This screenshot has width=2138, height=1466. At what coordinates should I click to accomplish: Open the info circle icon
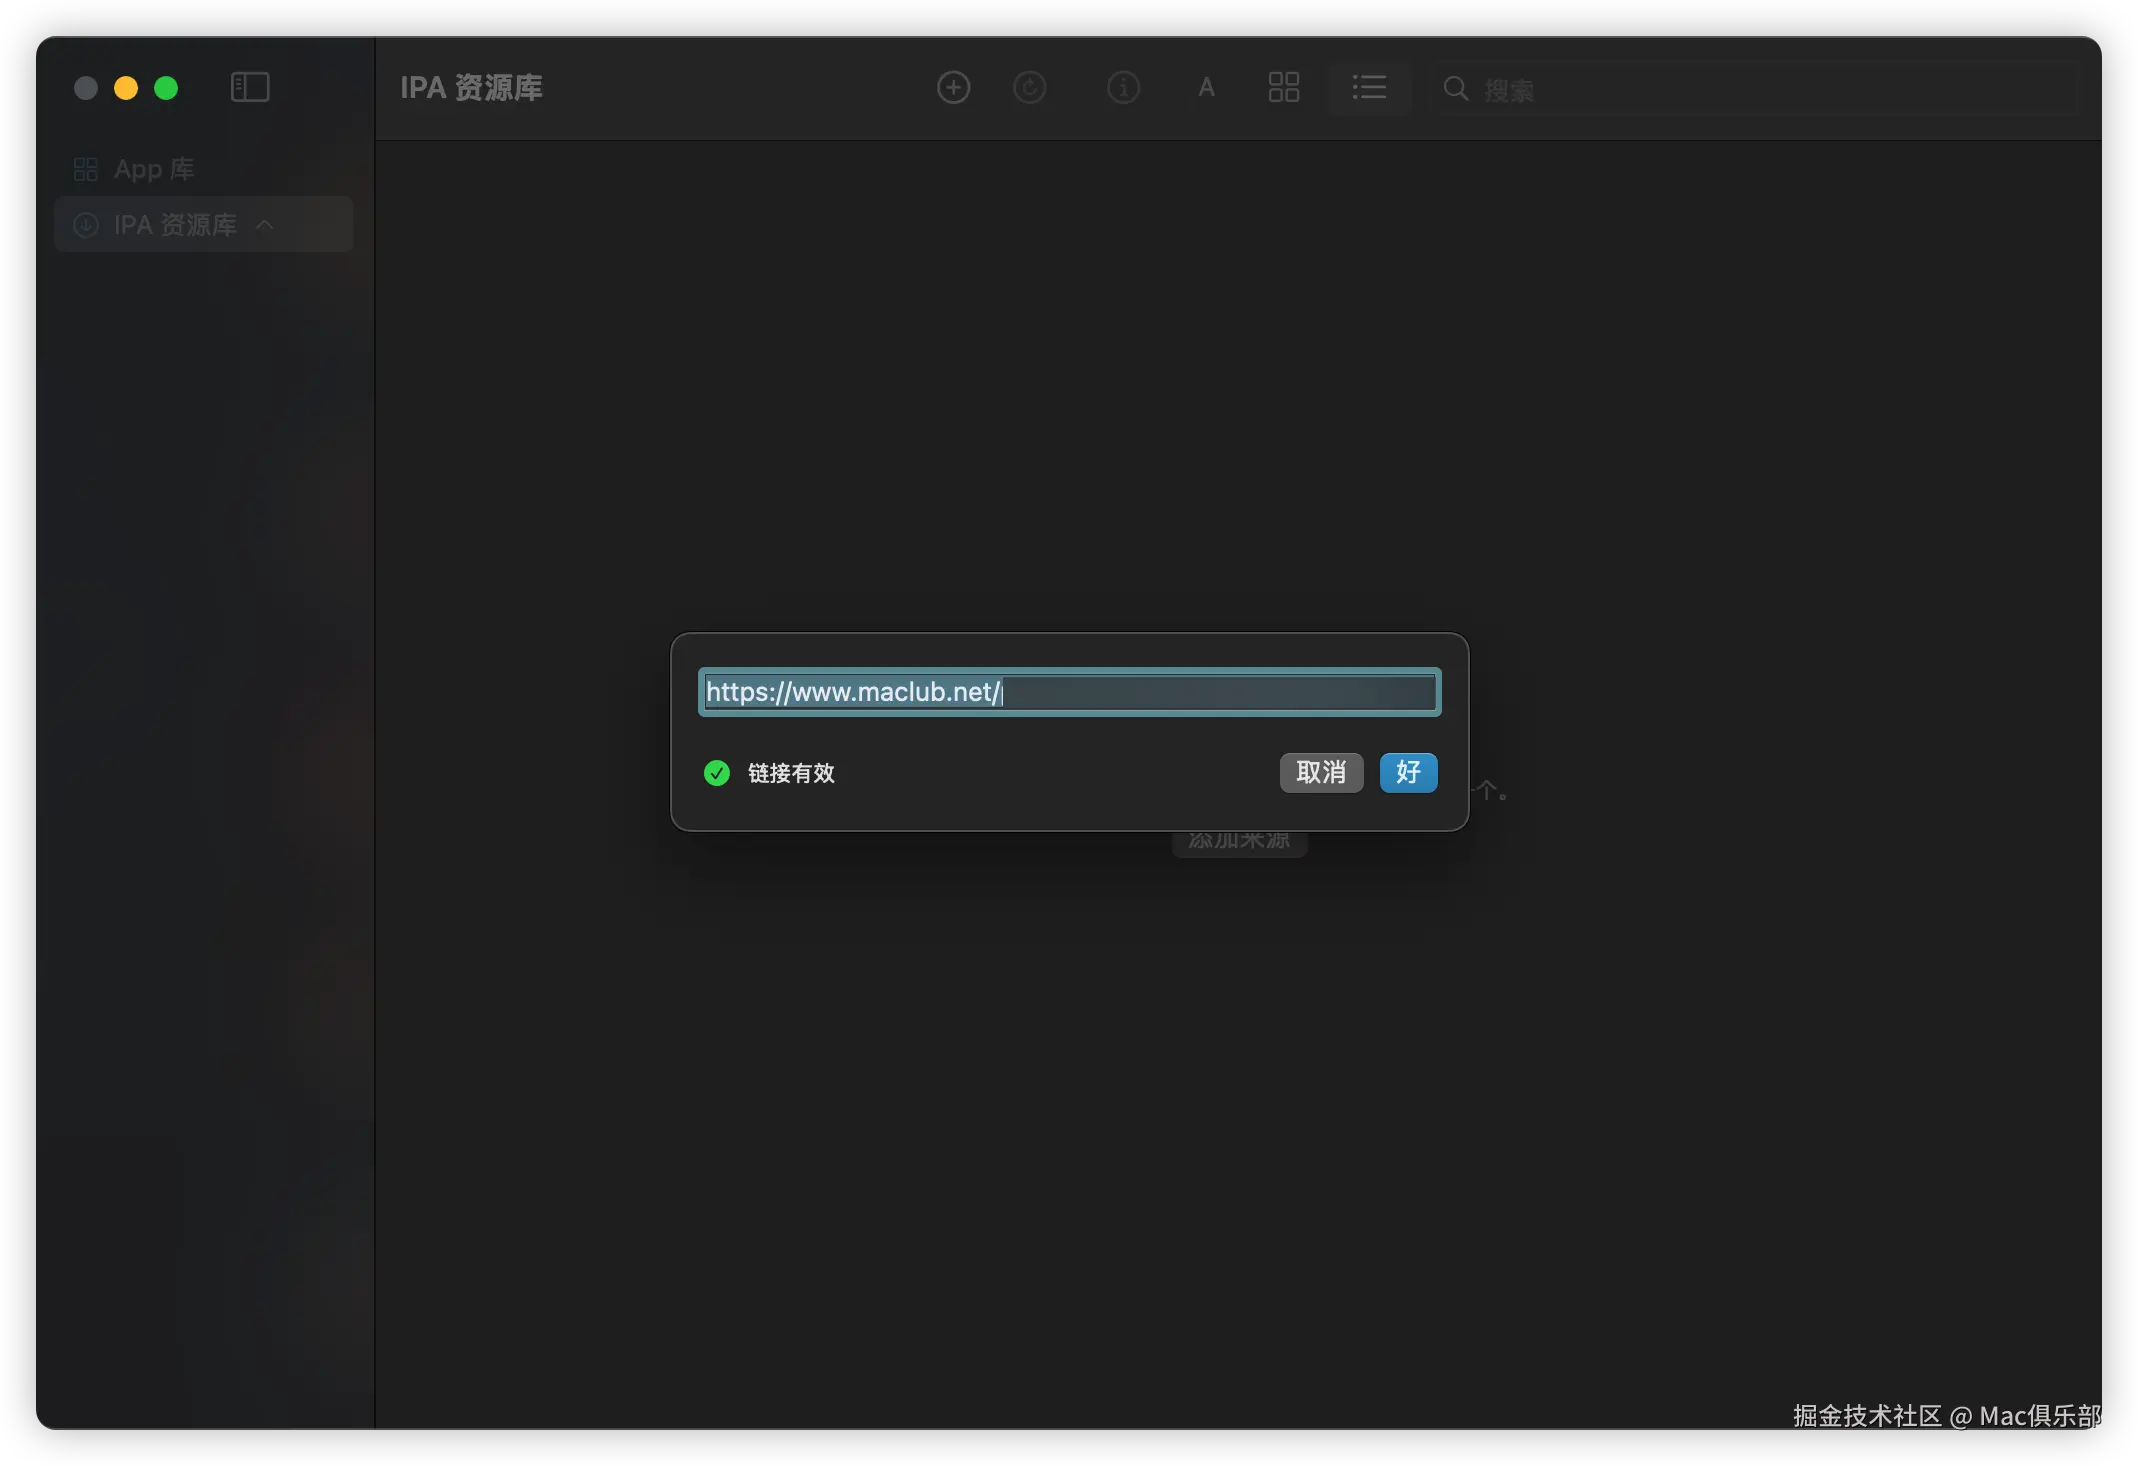click(x=1123, y=88)
